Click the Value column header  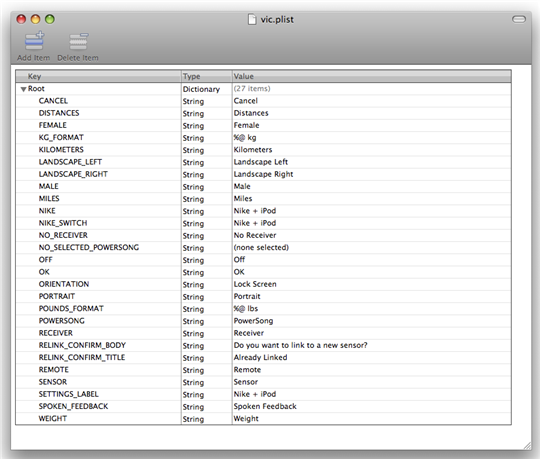(372, 76)
